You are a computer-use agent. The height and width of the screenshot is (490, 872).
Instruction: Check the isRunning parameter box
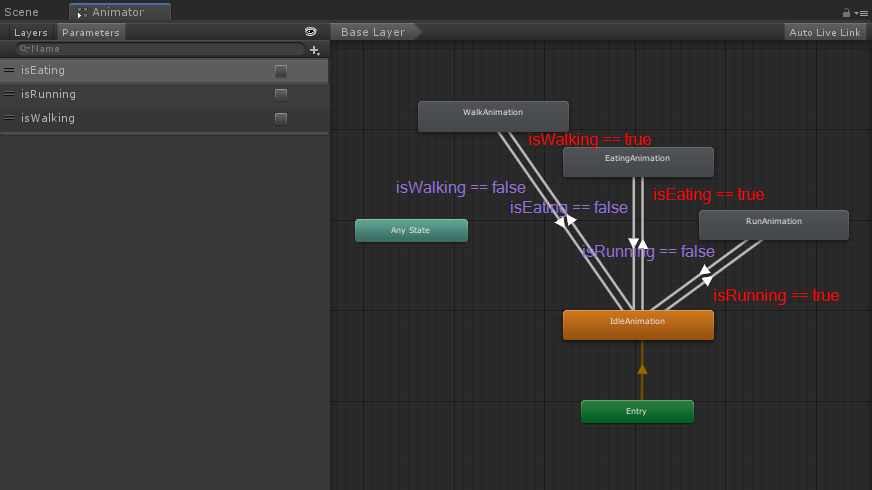[x=281, y=95]
